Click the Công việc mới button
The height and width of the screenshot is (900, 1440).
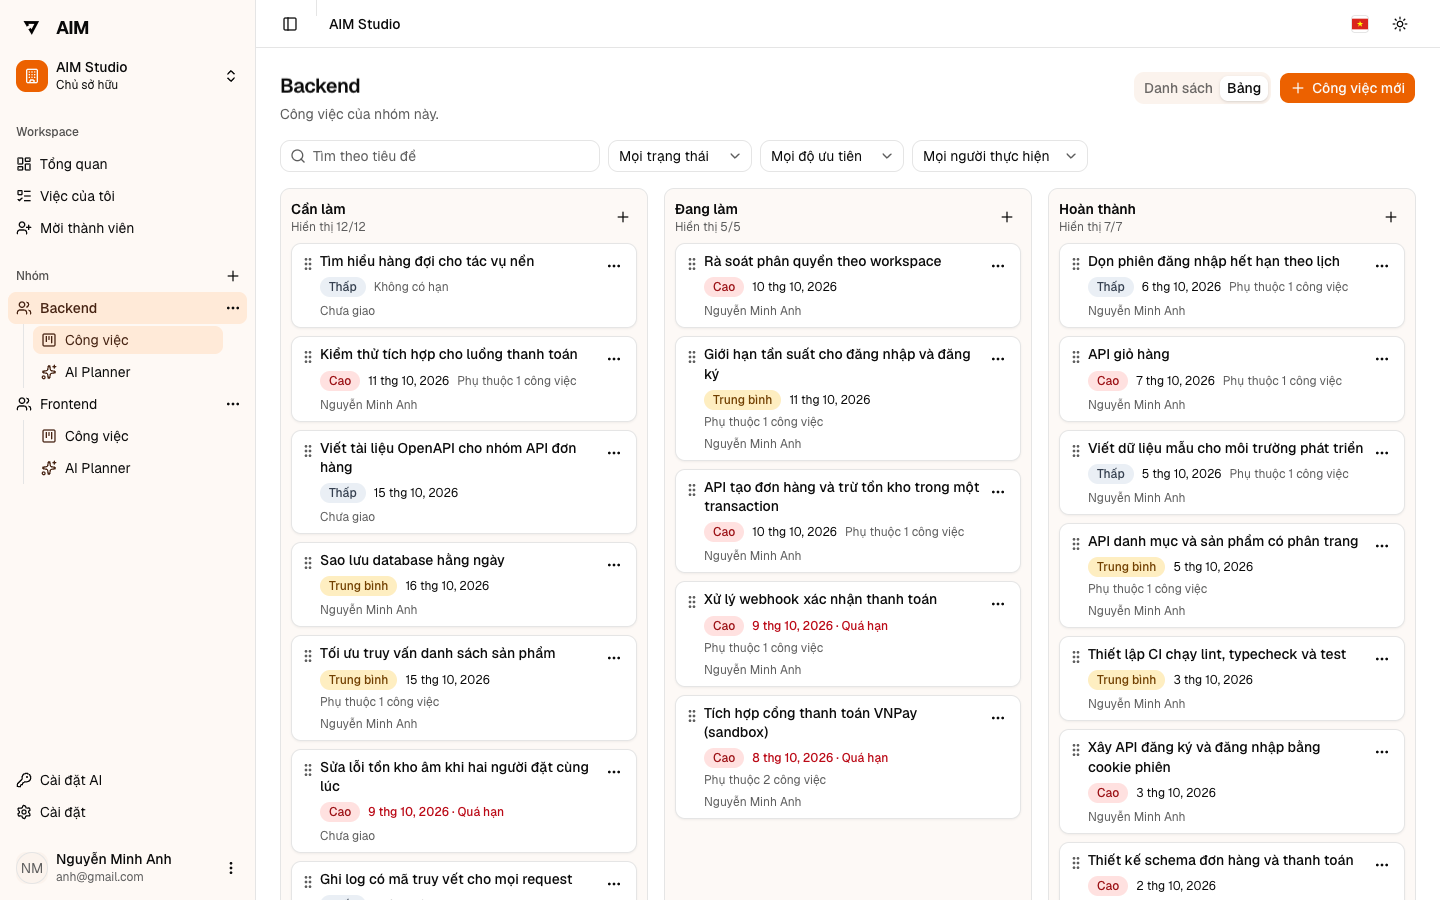pos(1347,88)
